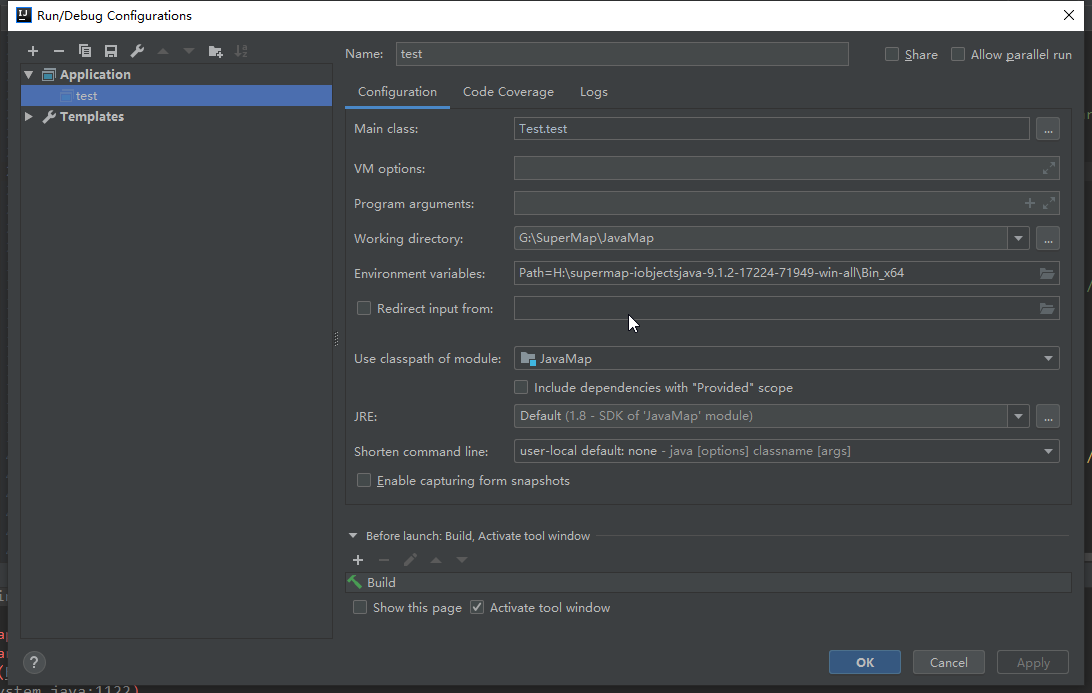Enable capturing form snapshots
1092x693 pixels.
click(x=364, y=481)
